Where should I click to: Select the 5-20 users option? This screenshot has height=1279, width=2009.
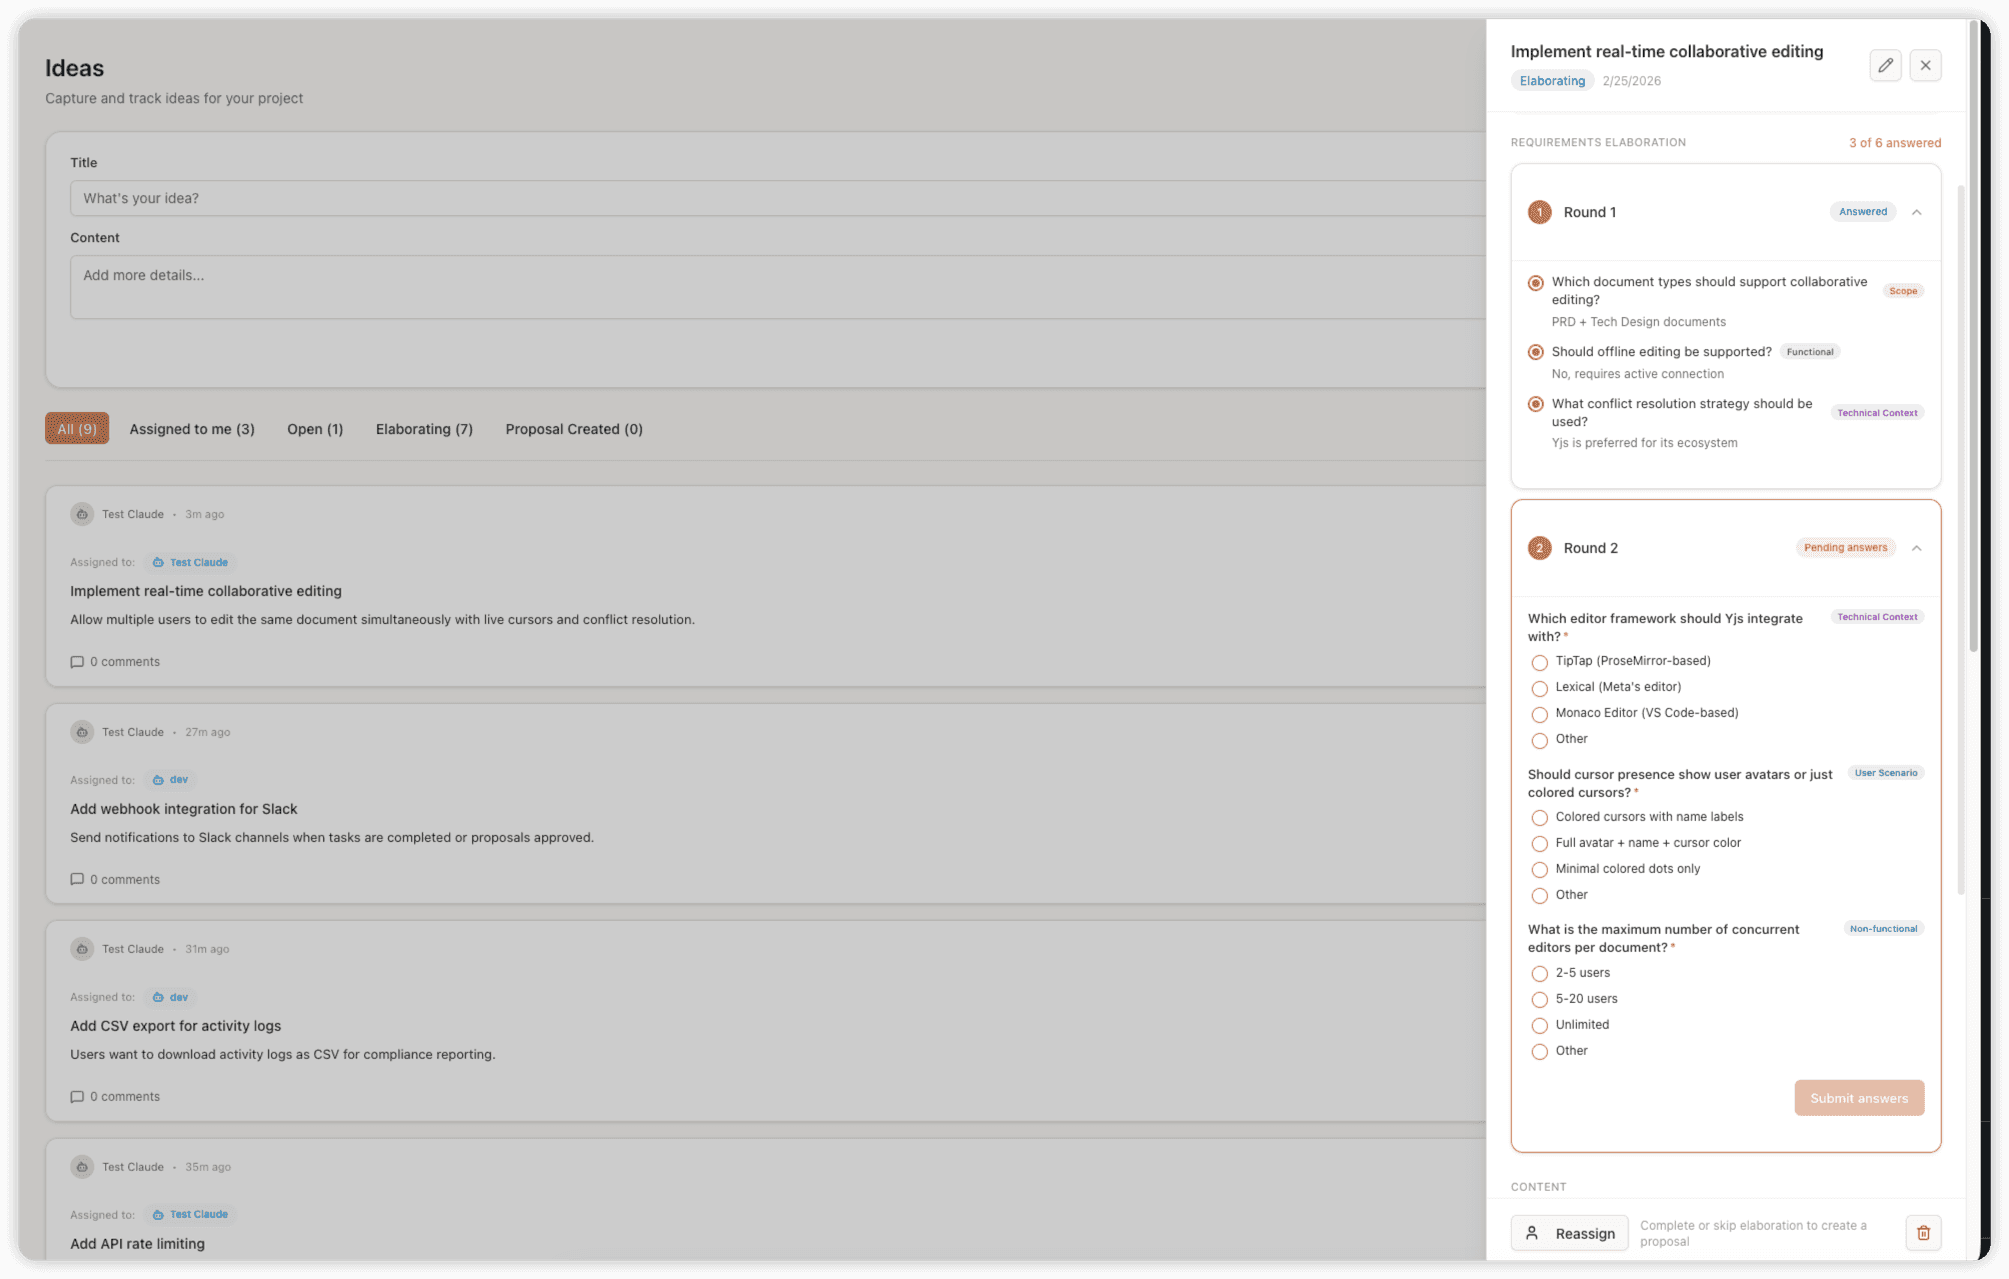coord(1539,1000)
